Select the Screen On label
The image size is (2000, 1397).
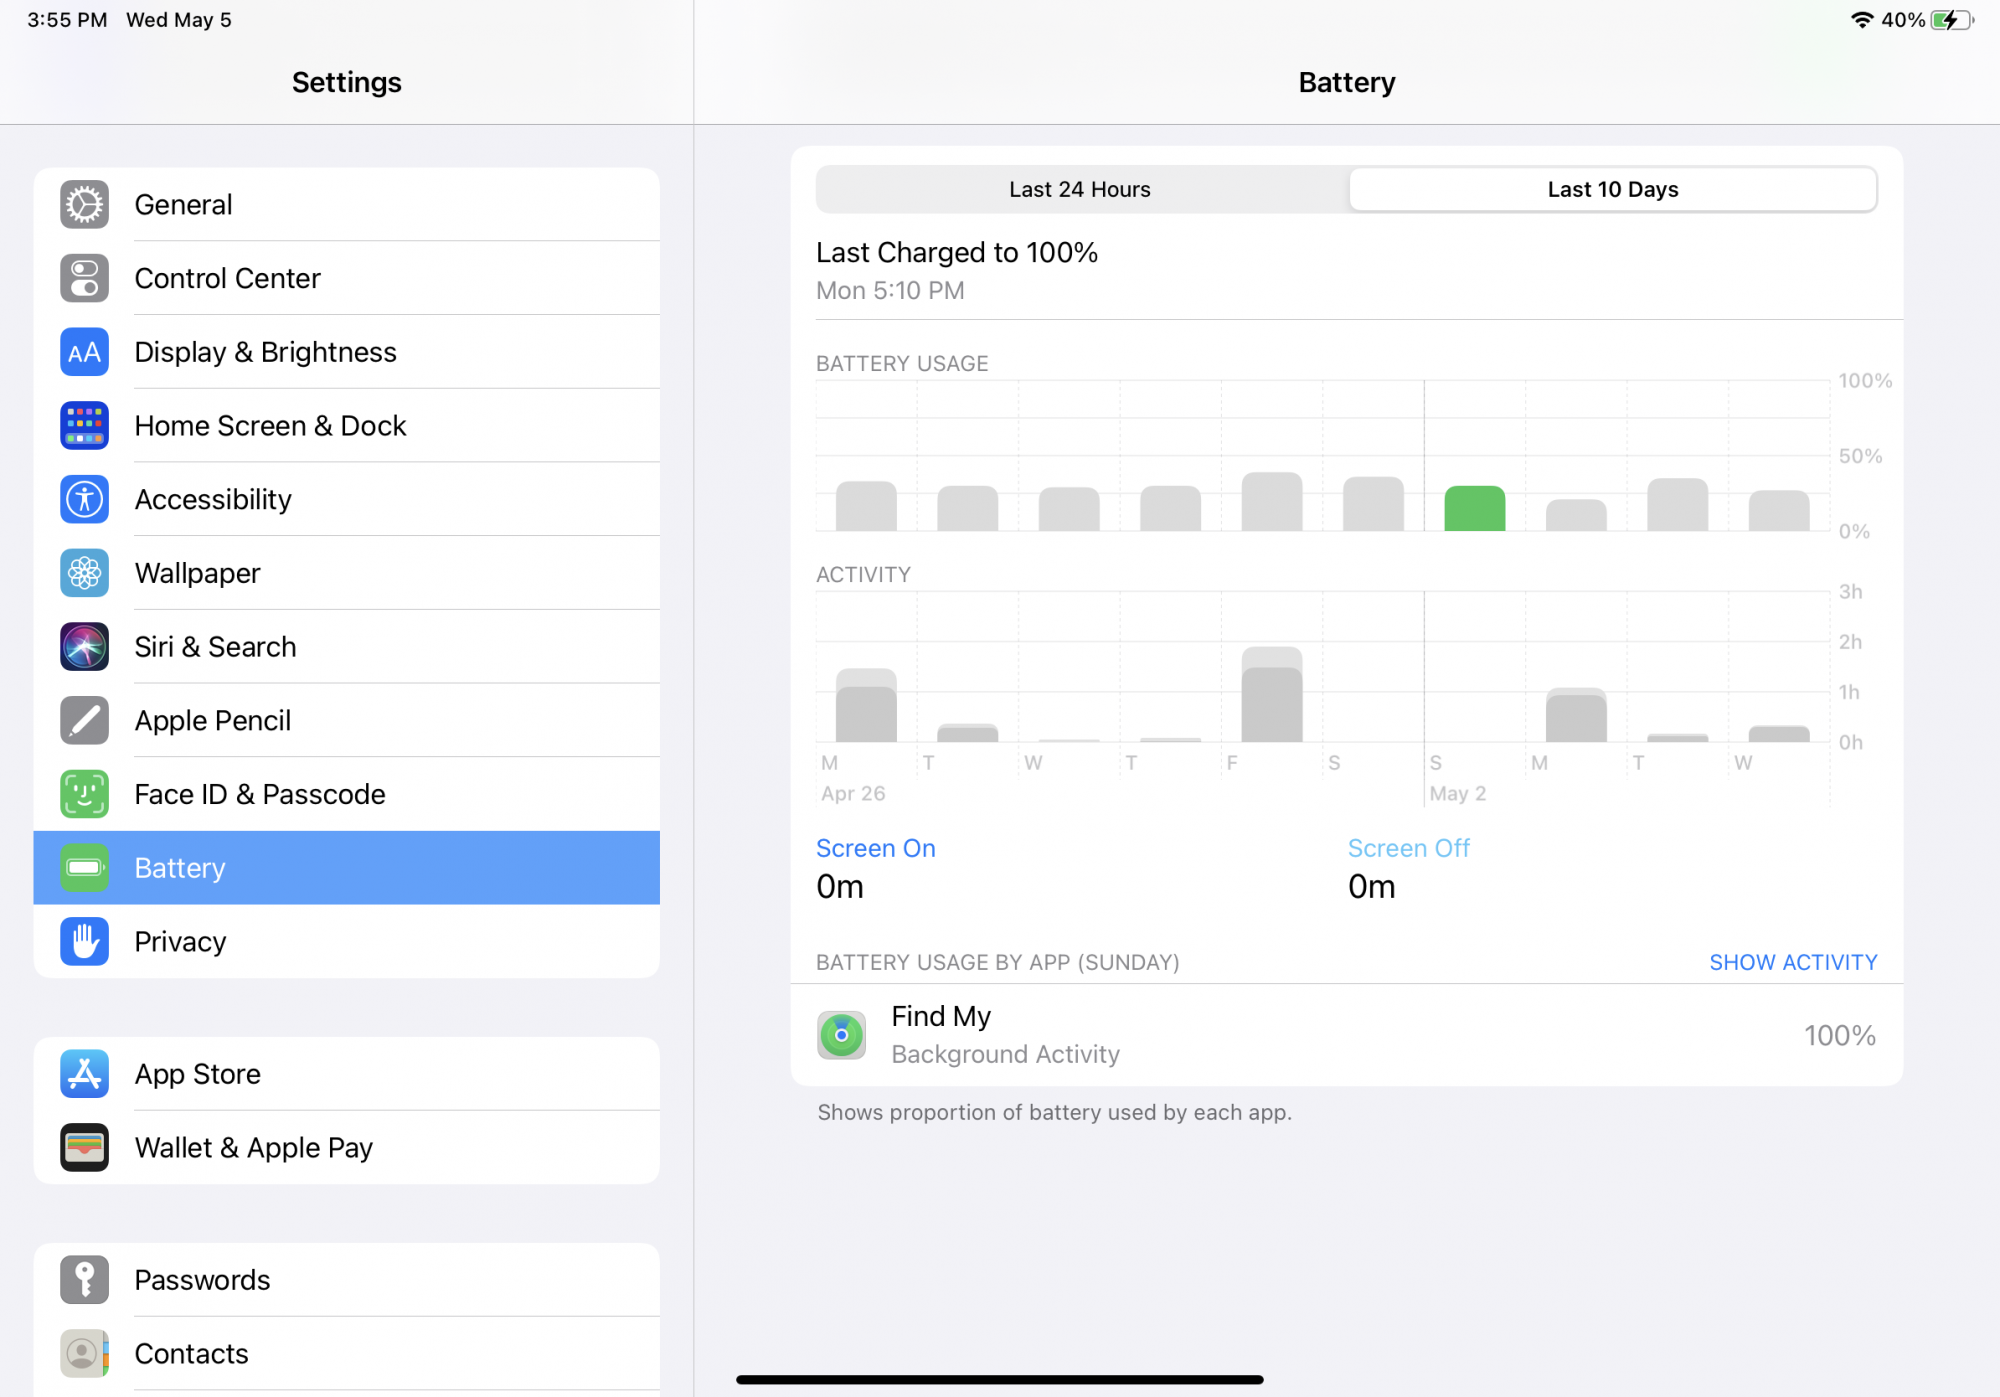(x=875, y=848)
